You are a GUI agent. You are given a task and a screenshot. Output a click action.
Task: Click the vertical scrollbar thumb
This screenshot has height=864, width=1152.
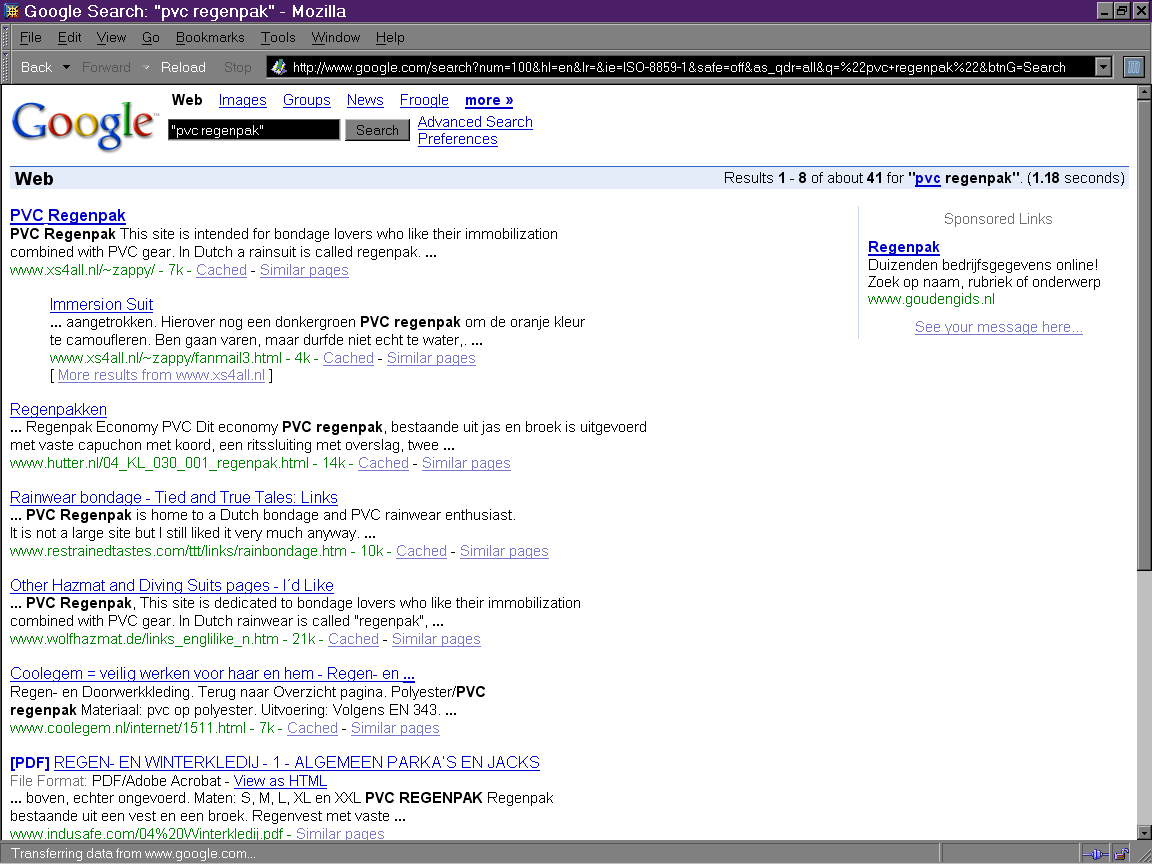tap(1144, 334)
